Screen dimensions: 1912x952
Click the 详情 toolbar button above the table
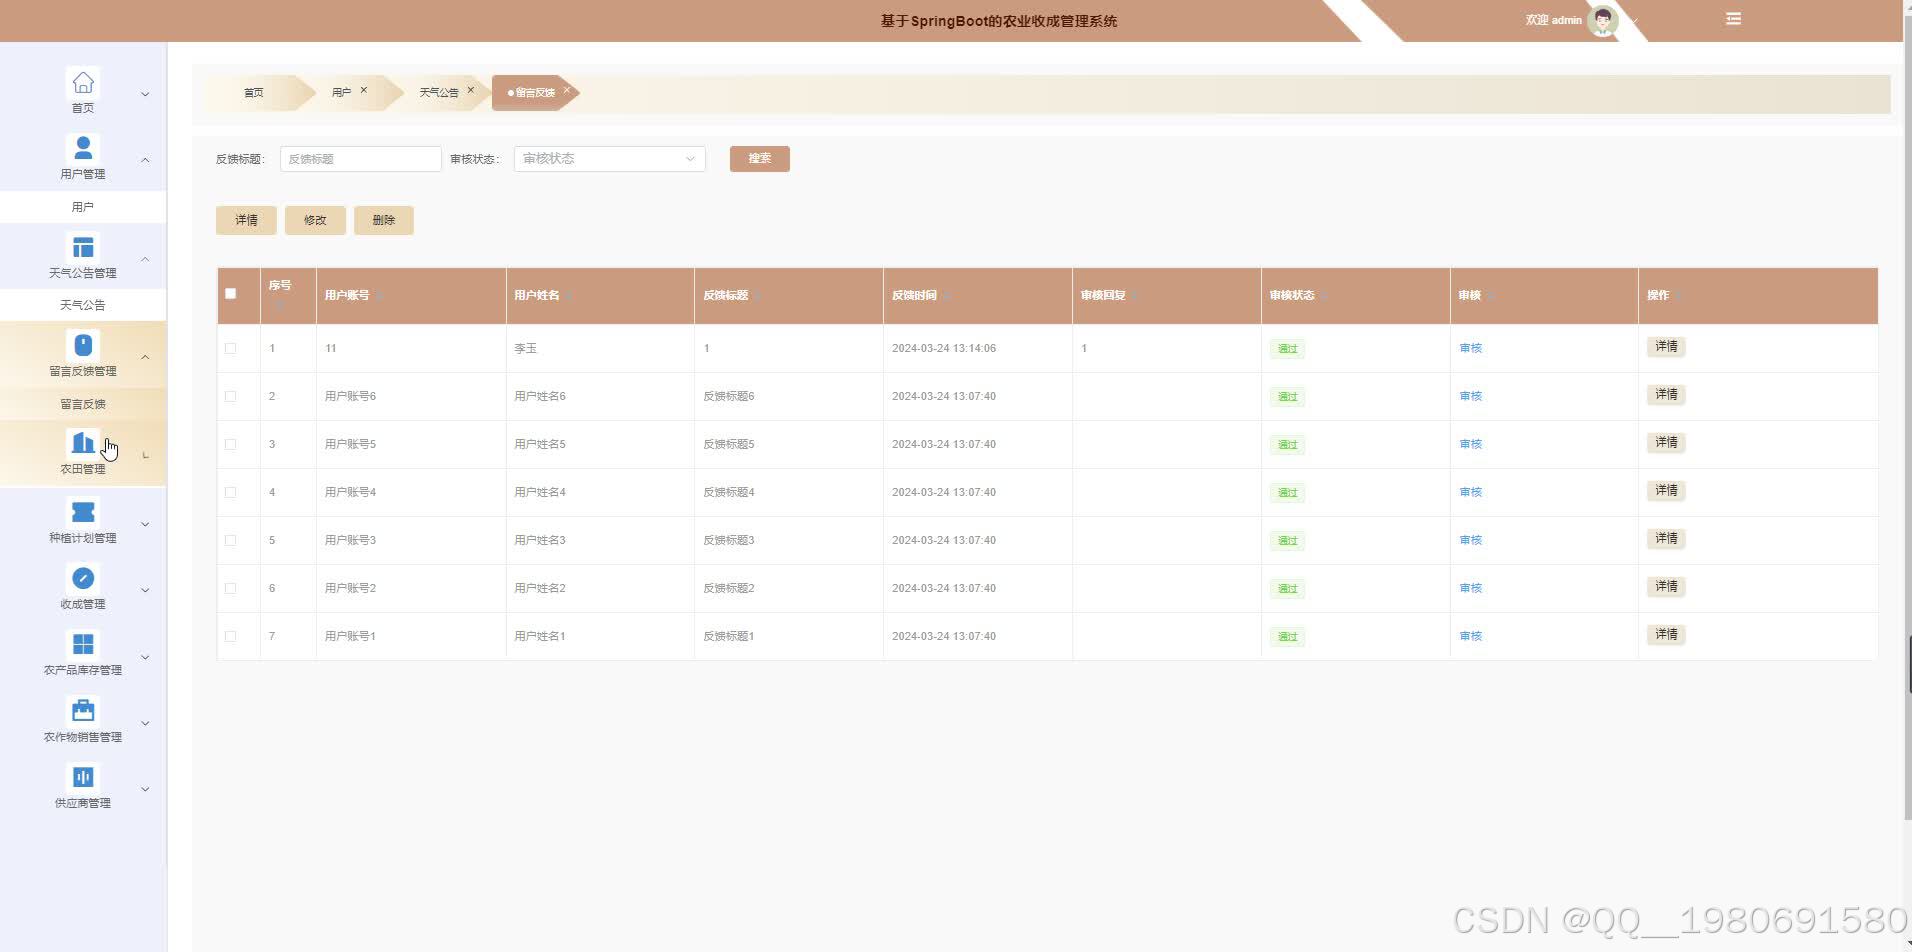pos(246,220)
